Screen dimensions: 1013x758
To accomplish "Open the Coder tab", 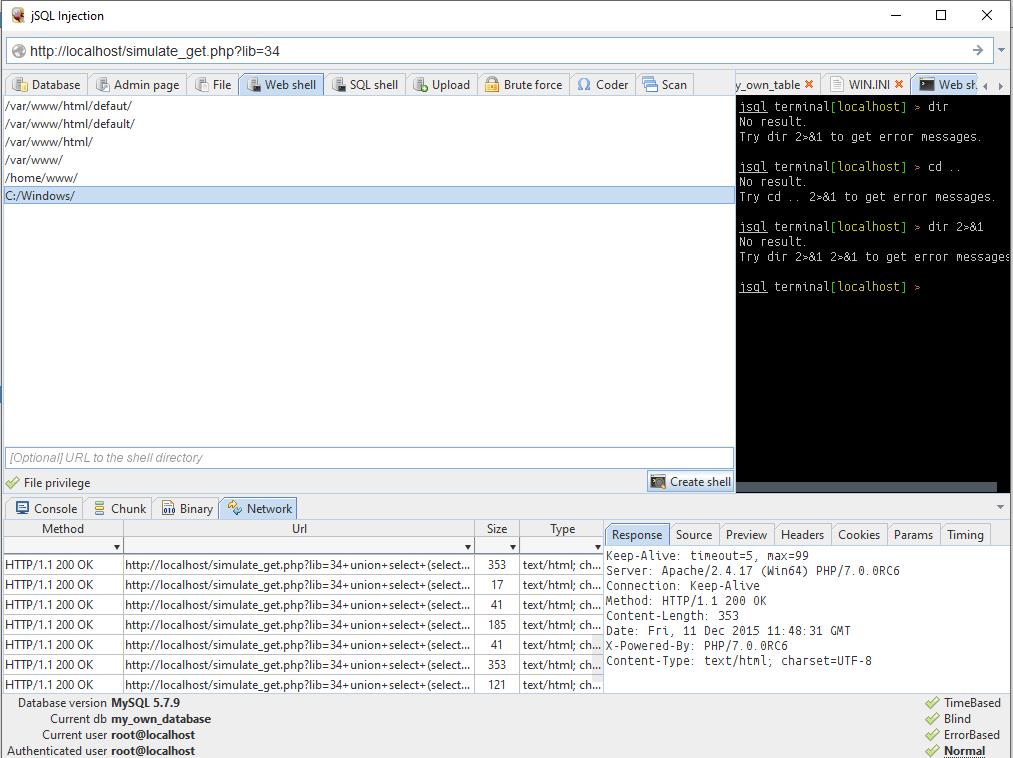I will 603,85.
